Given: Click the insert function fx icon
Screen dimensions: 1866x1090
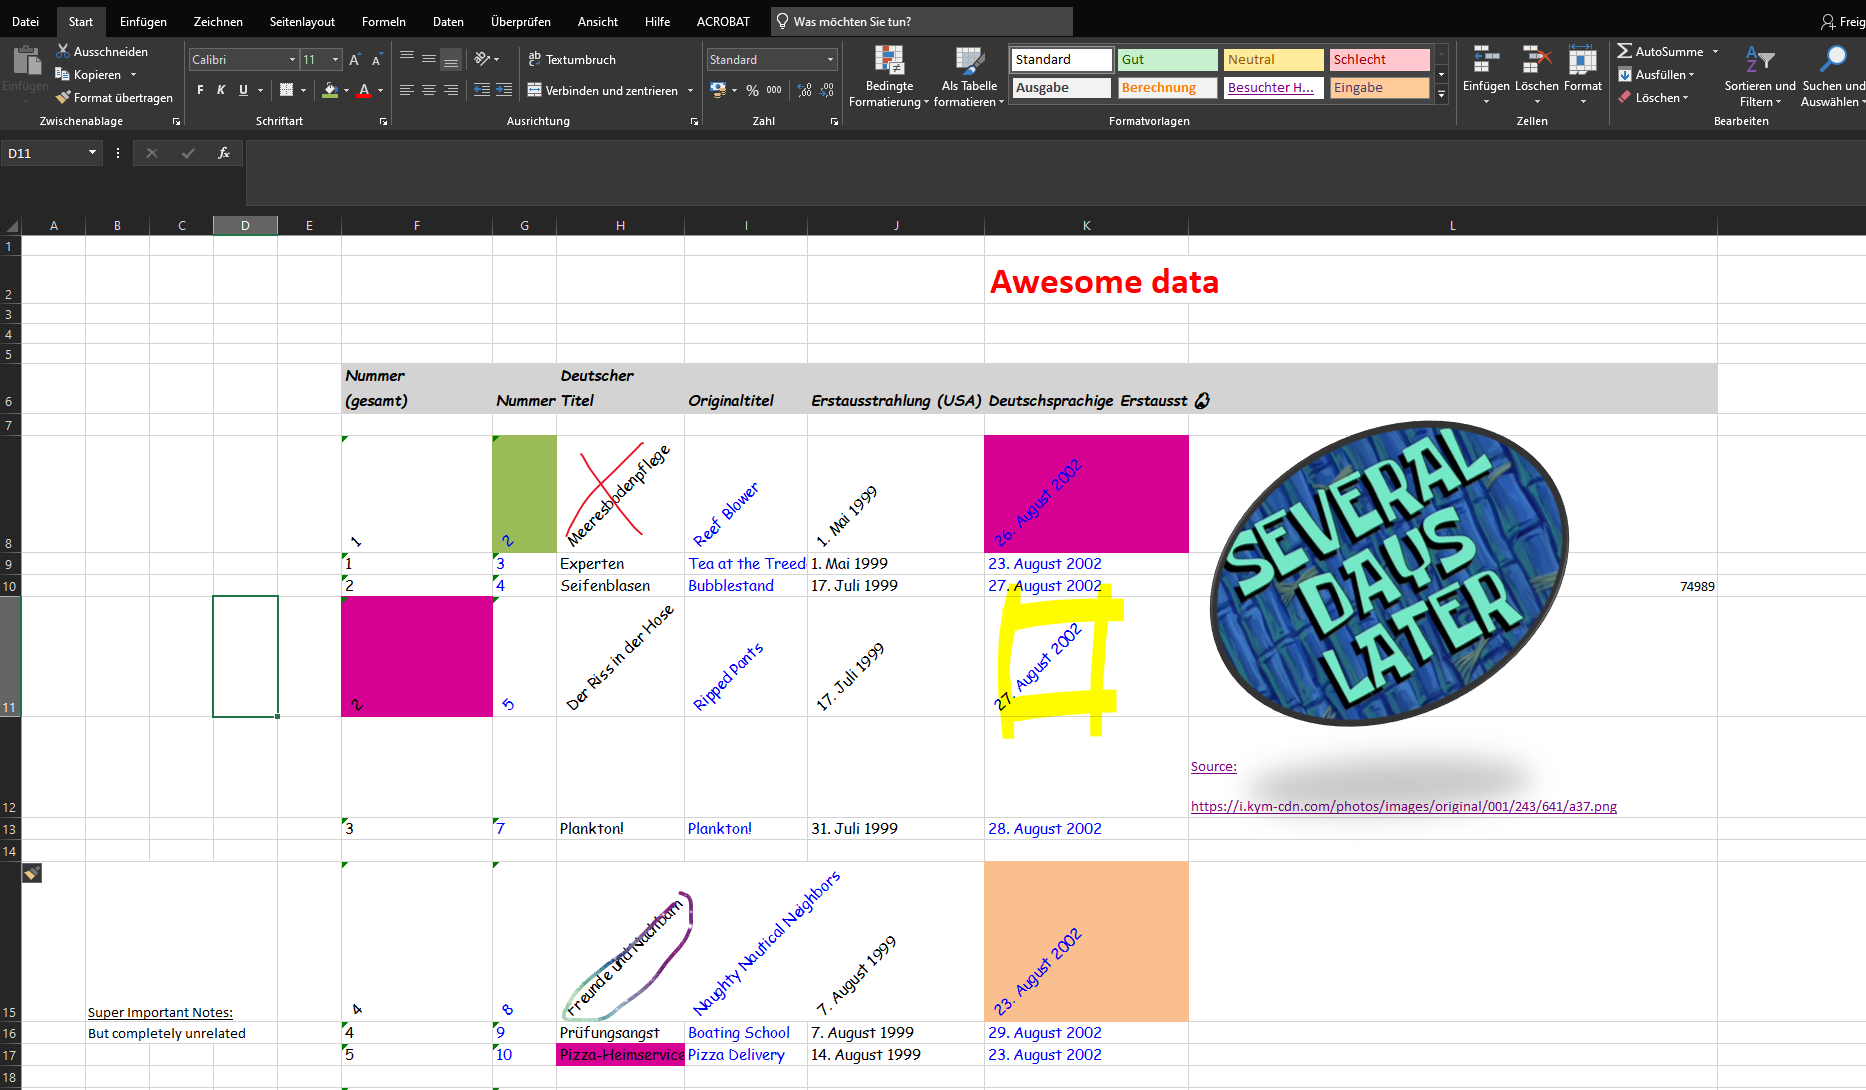Looking at the screenshot, I should pos(224,153).
